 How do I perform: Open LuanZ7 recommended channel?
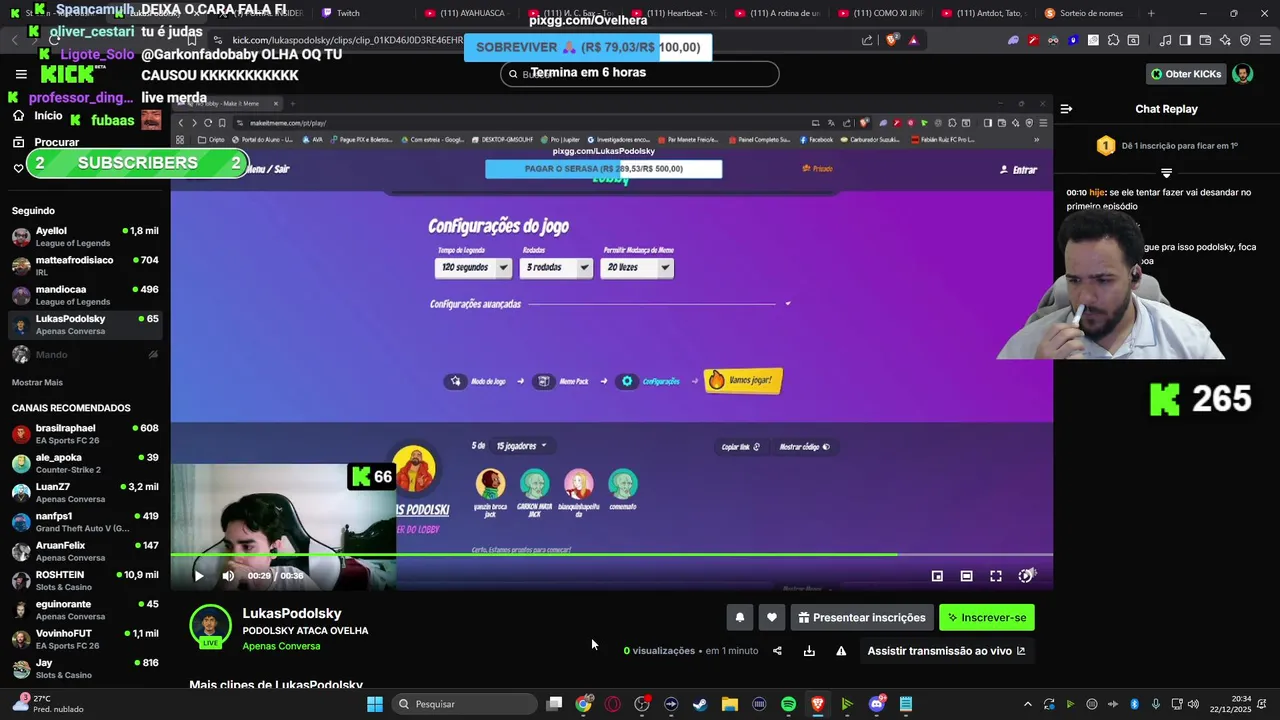(85, 492)
